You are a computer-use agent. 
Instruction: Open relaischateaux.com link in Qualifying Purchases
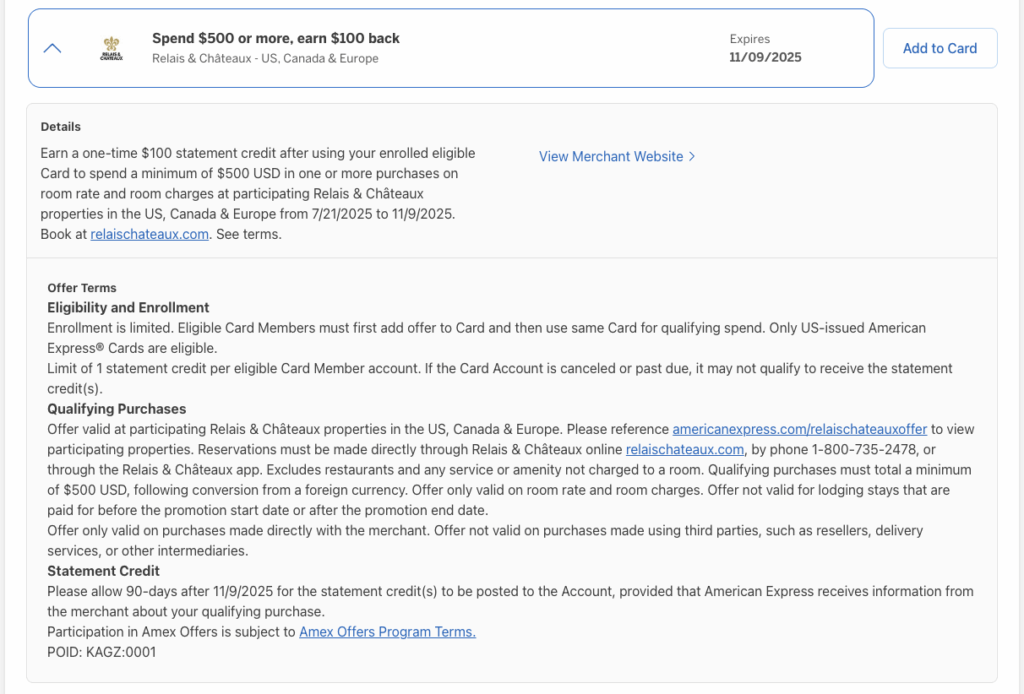tap(684, 449)
